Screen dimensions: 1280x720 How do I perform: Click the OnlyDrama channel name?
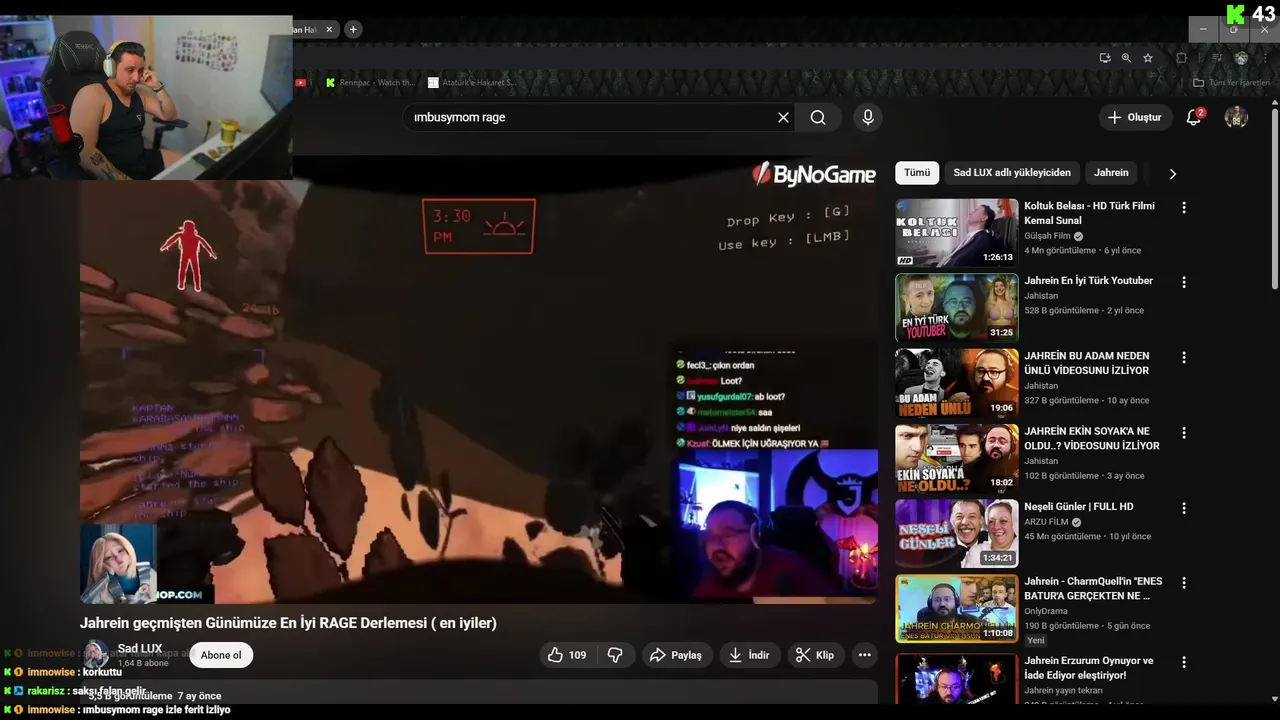(x=1046, y=611)
